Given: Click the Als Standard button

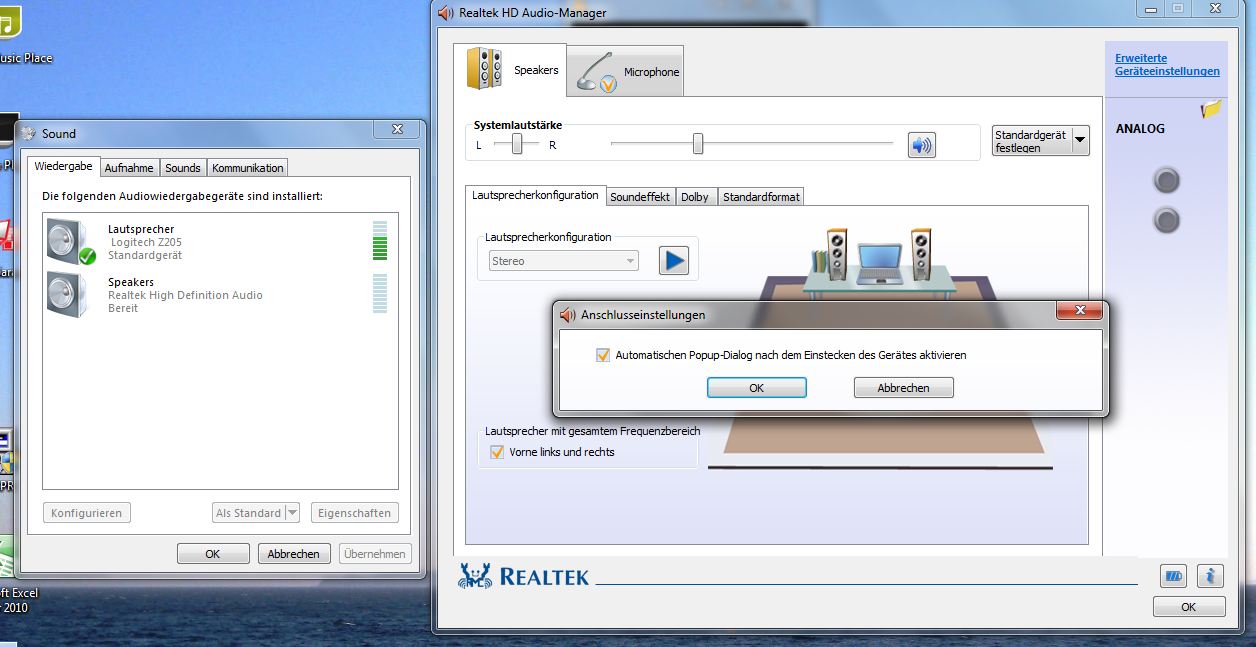Looking at the screenshot, I should coord(249,513).
